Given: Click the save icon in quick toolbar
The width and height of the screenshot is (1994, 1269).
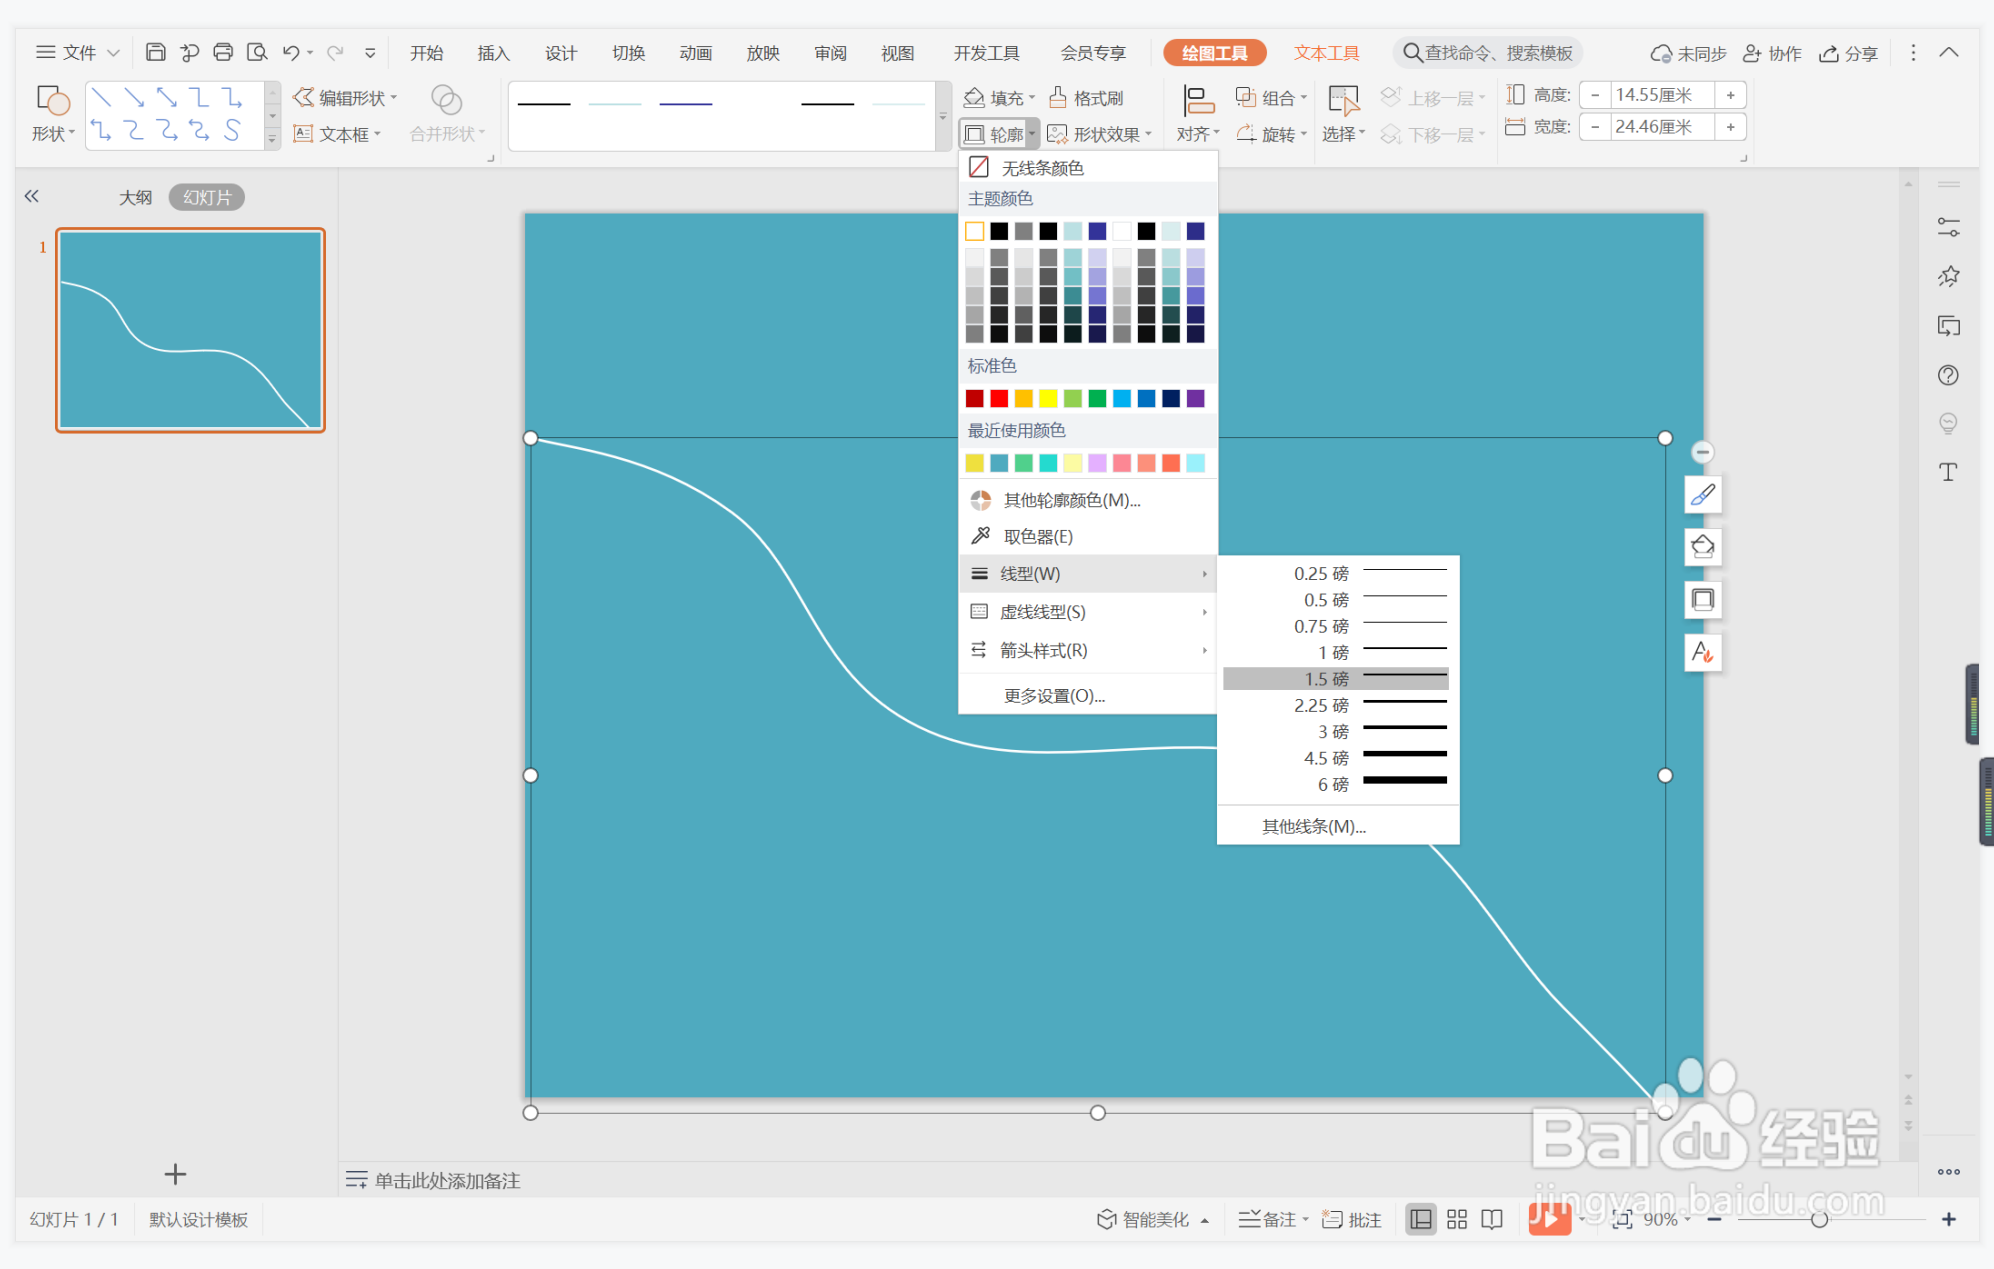Looking at the screenshot, I should click(x=155, y=53).
